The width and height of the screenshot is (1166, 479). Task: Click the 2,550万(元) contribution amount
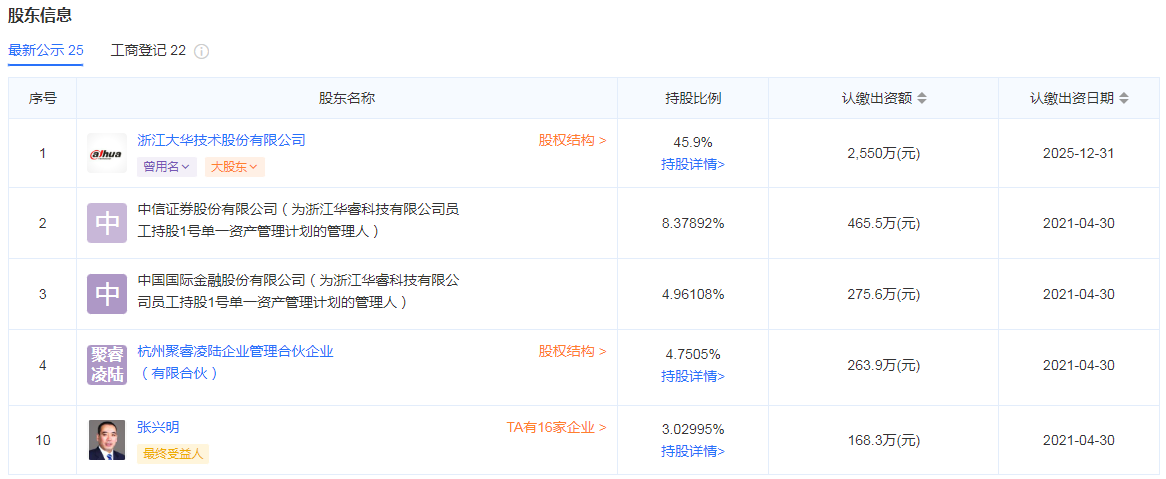pyautogui.click(x=884, y=153)
